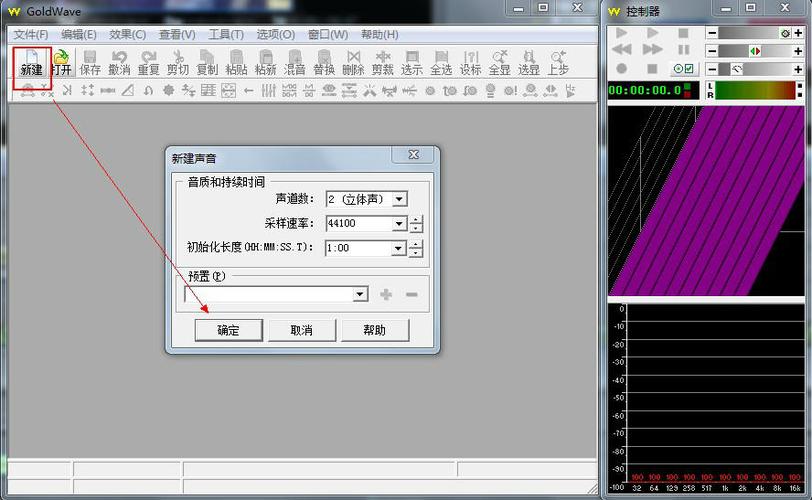
Task: Click the 粘新 (Paste New) toolbar icon
Action: tap(266, 62)
